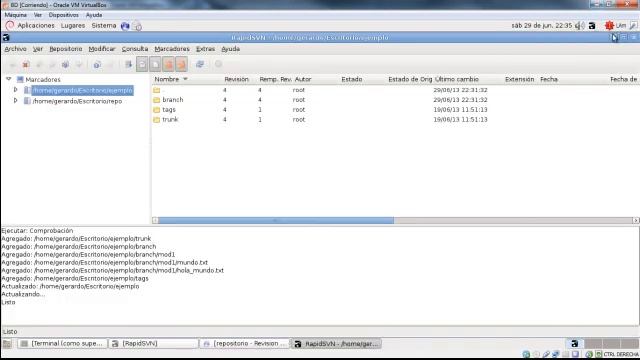Open the VirtualBox Dispositivos menu
This screenshot has width=640, height=360.
[64, 15]
